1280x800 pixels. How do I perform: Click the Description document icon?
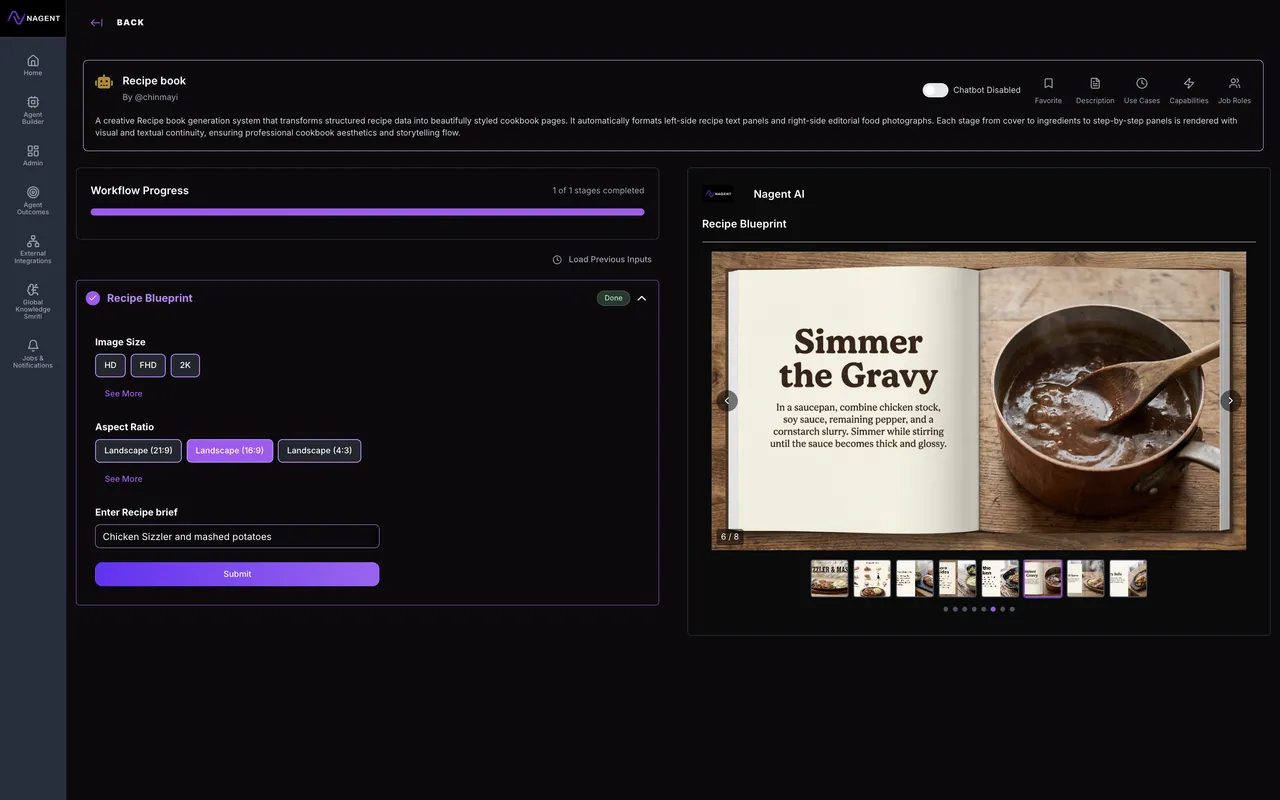(1095, 84)
